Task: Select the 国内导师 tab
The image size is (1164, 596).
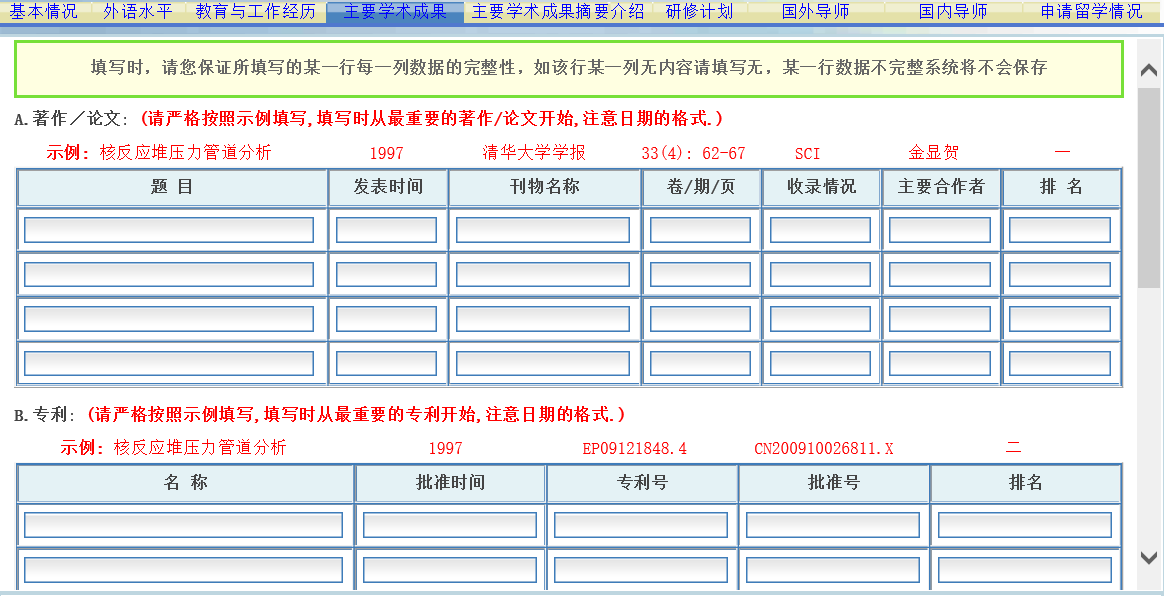Action: 945,12
